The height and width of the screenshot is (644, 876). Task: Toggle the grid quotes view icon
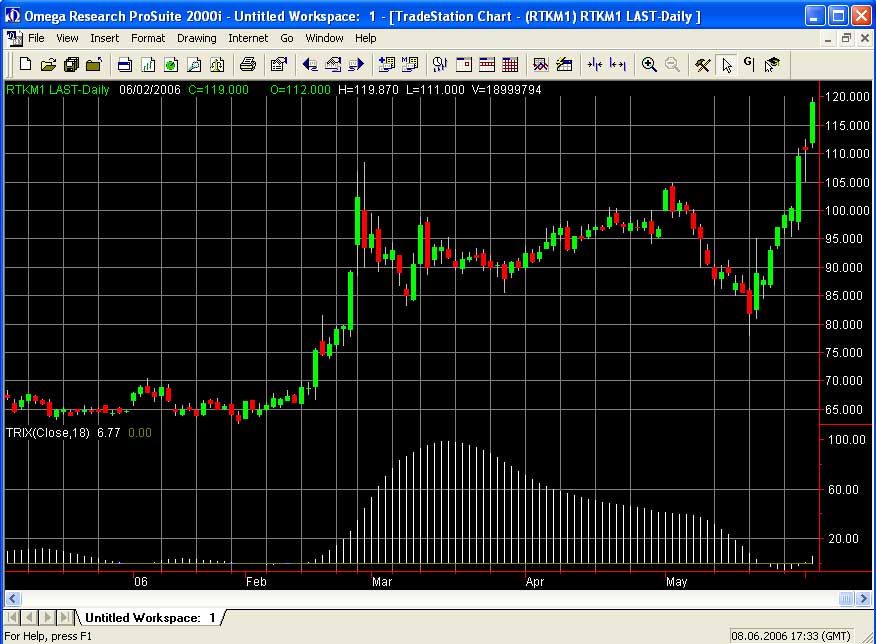point(509,64)
